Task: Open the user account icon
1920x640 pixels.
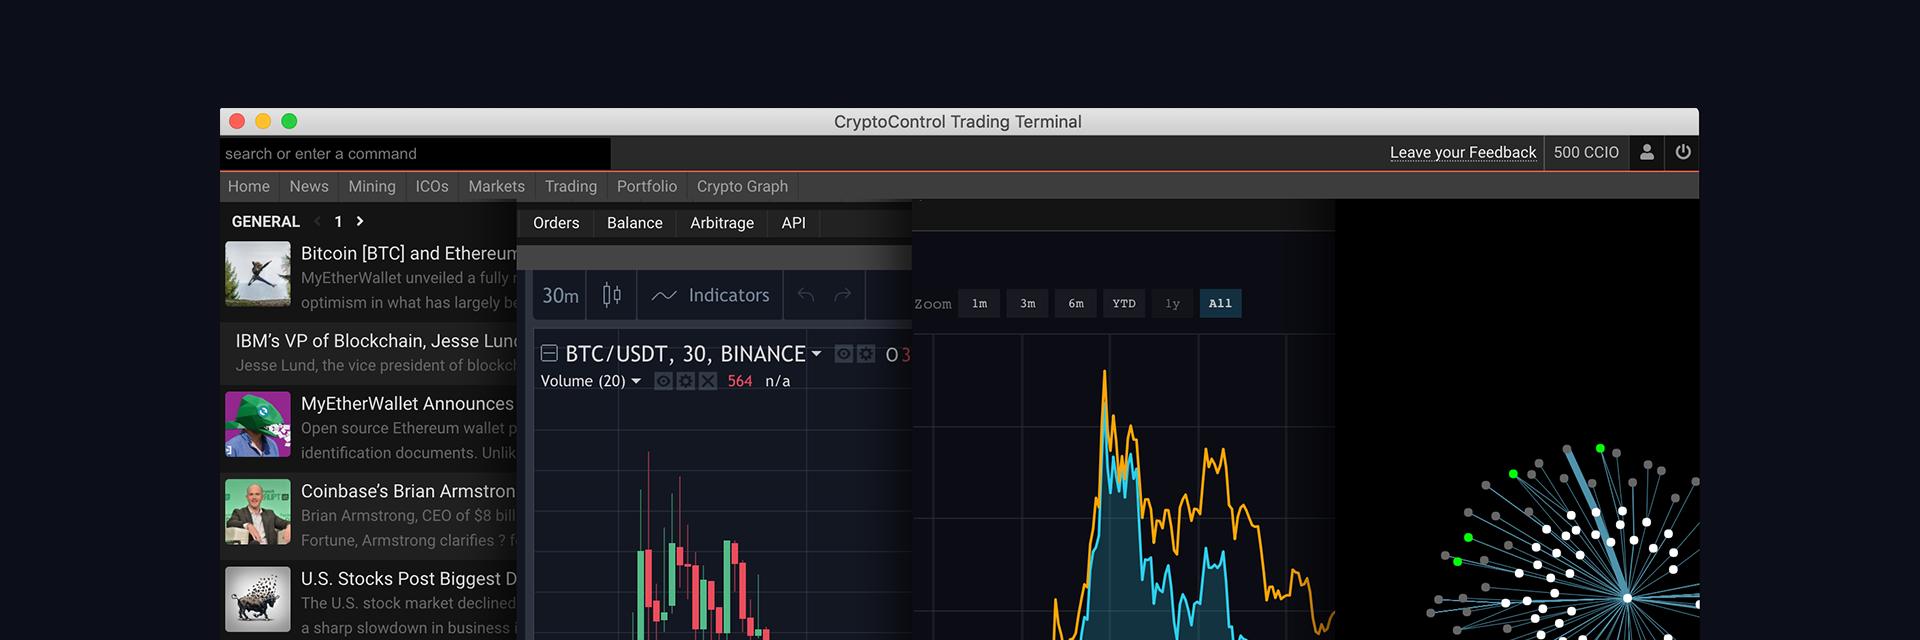Action: (x=1647, y=152)
